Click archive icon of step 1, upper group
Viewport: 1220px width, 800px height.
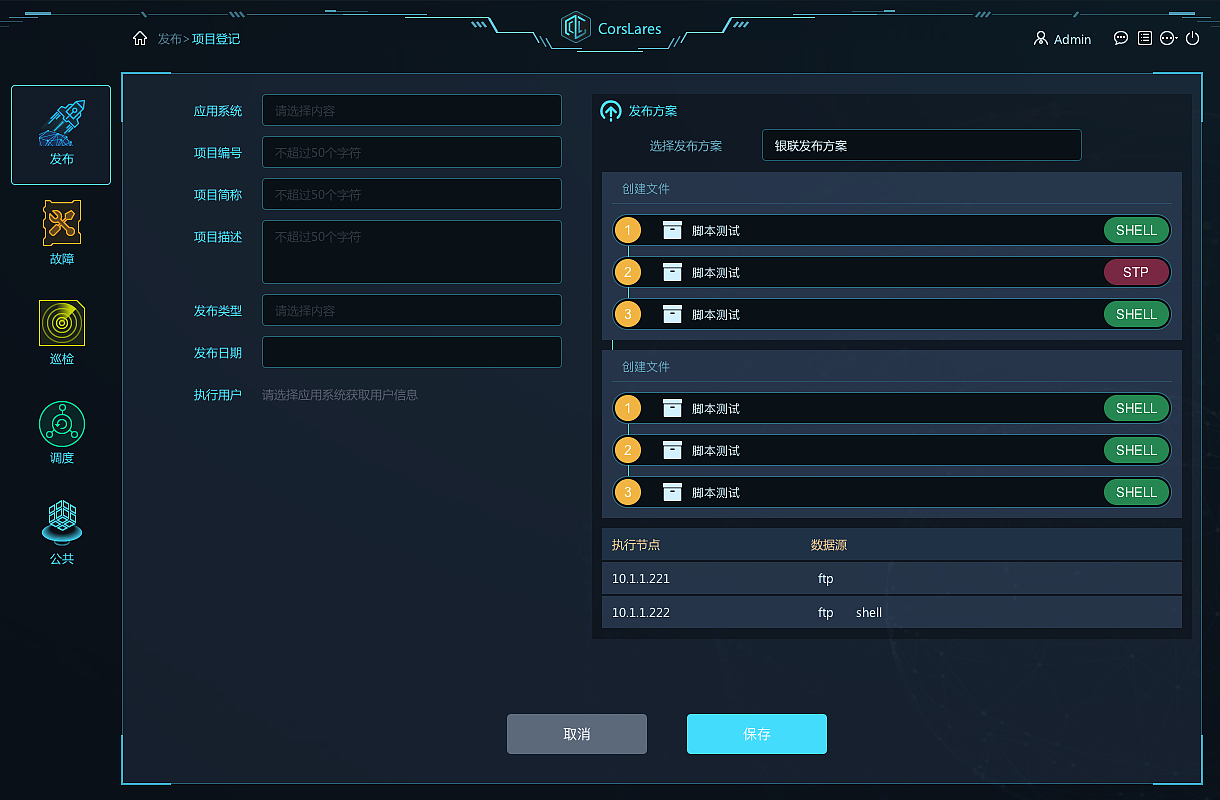coord(672,230)
